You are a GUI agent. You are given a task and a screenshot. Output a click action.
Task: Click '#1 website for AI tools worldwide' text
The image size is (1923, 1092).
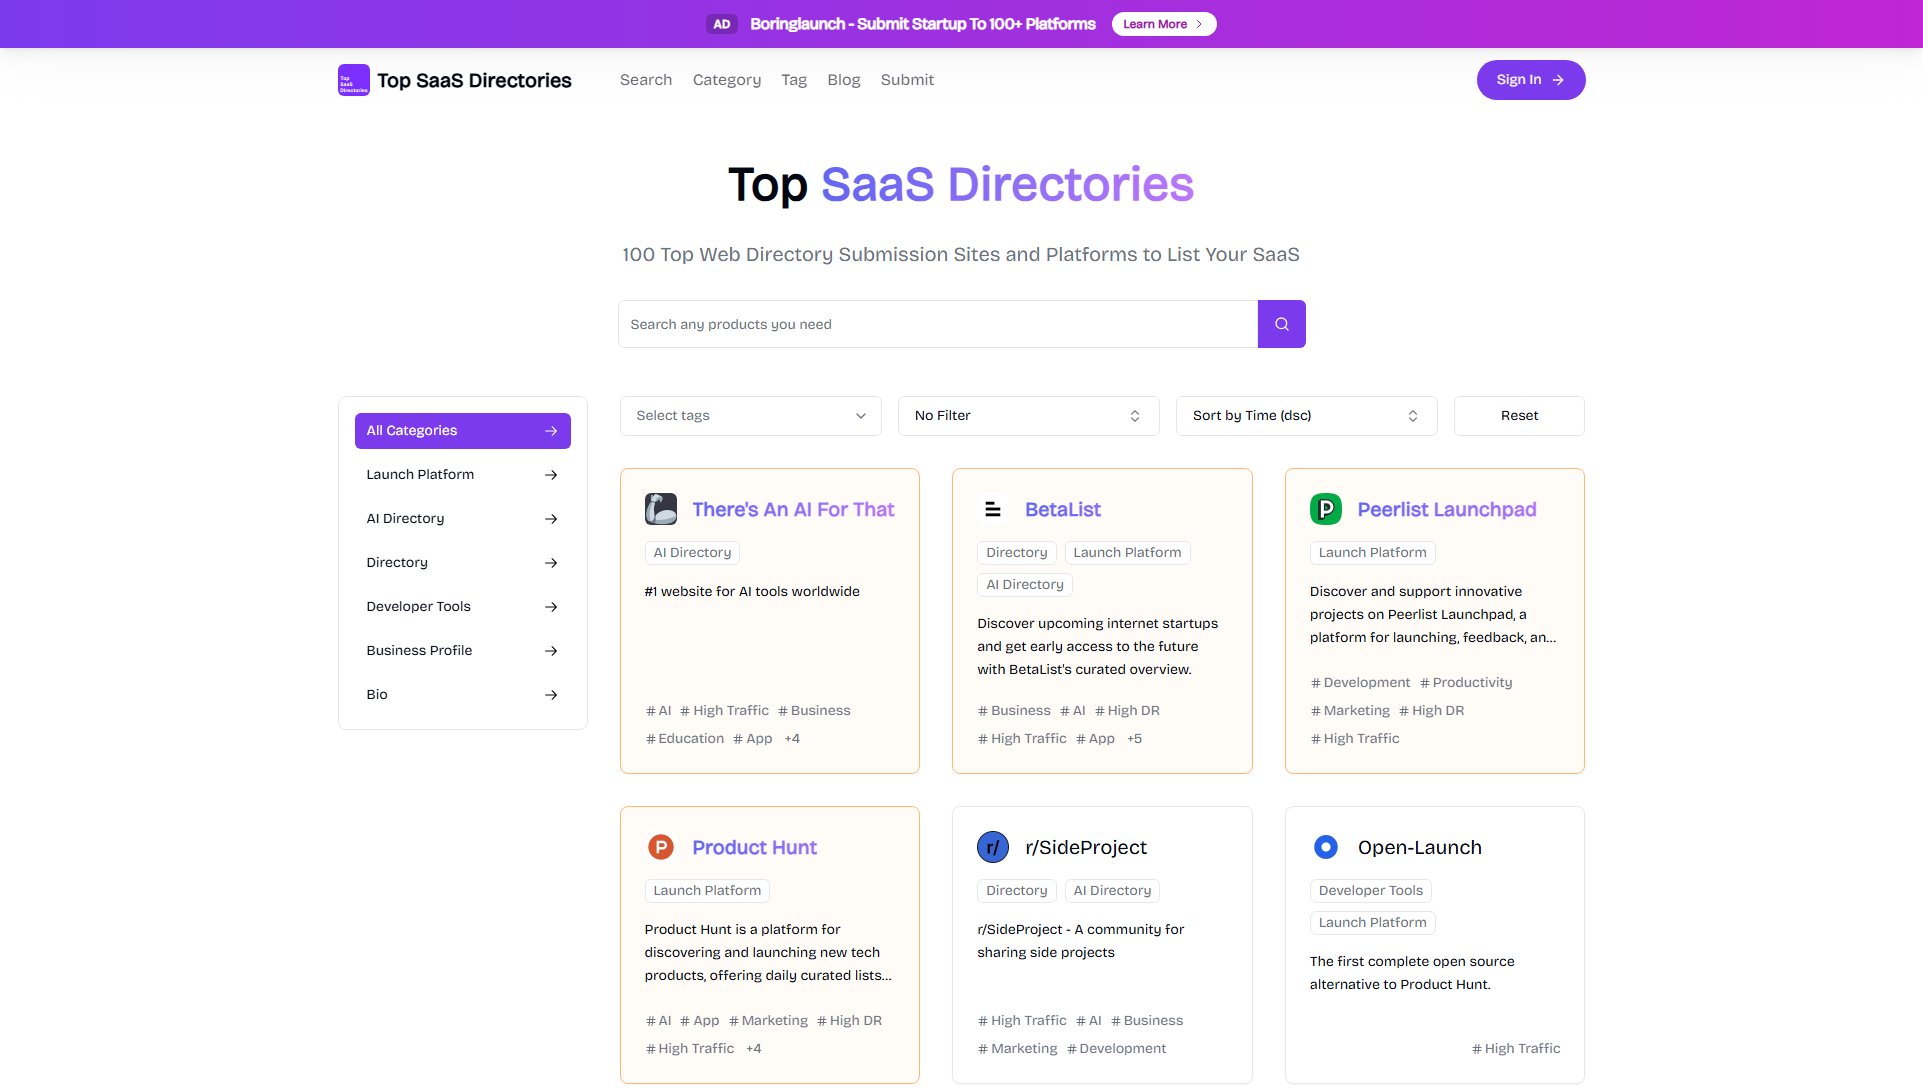click(x=752, y=592)
